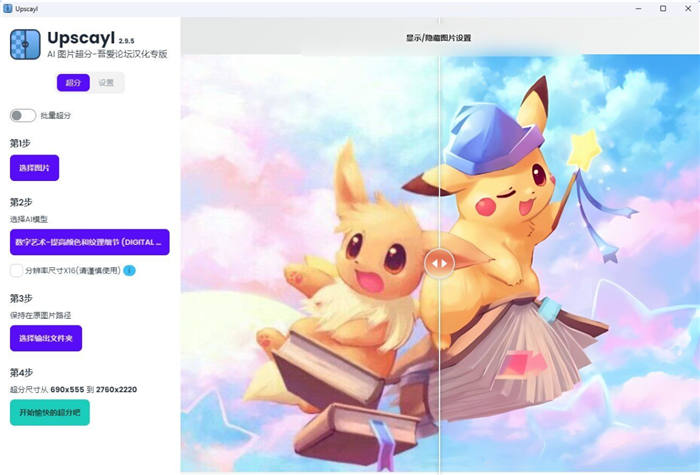This screenshot has height=475, width=700.
Task: Click the 选择输出文件夹 button
Action: point(46,338)
